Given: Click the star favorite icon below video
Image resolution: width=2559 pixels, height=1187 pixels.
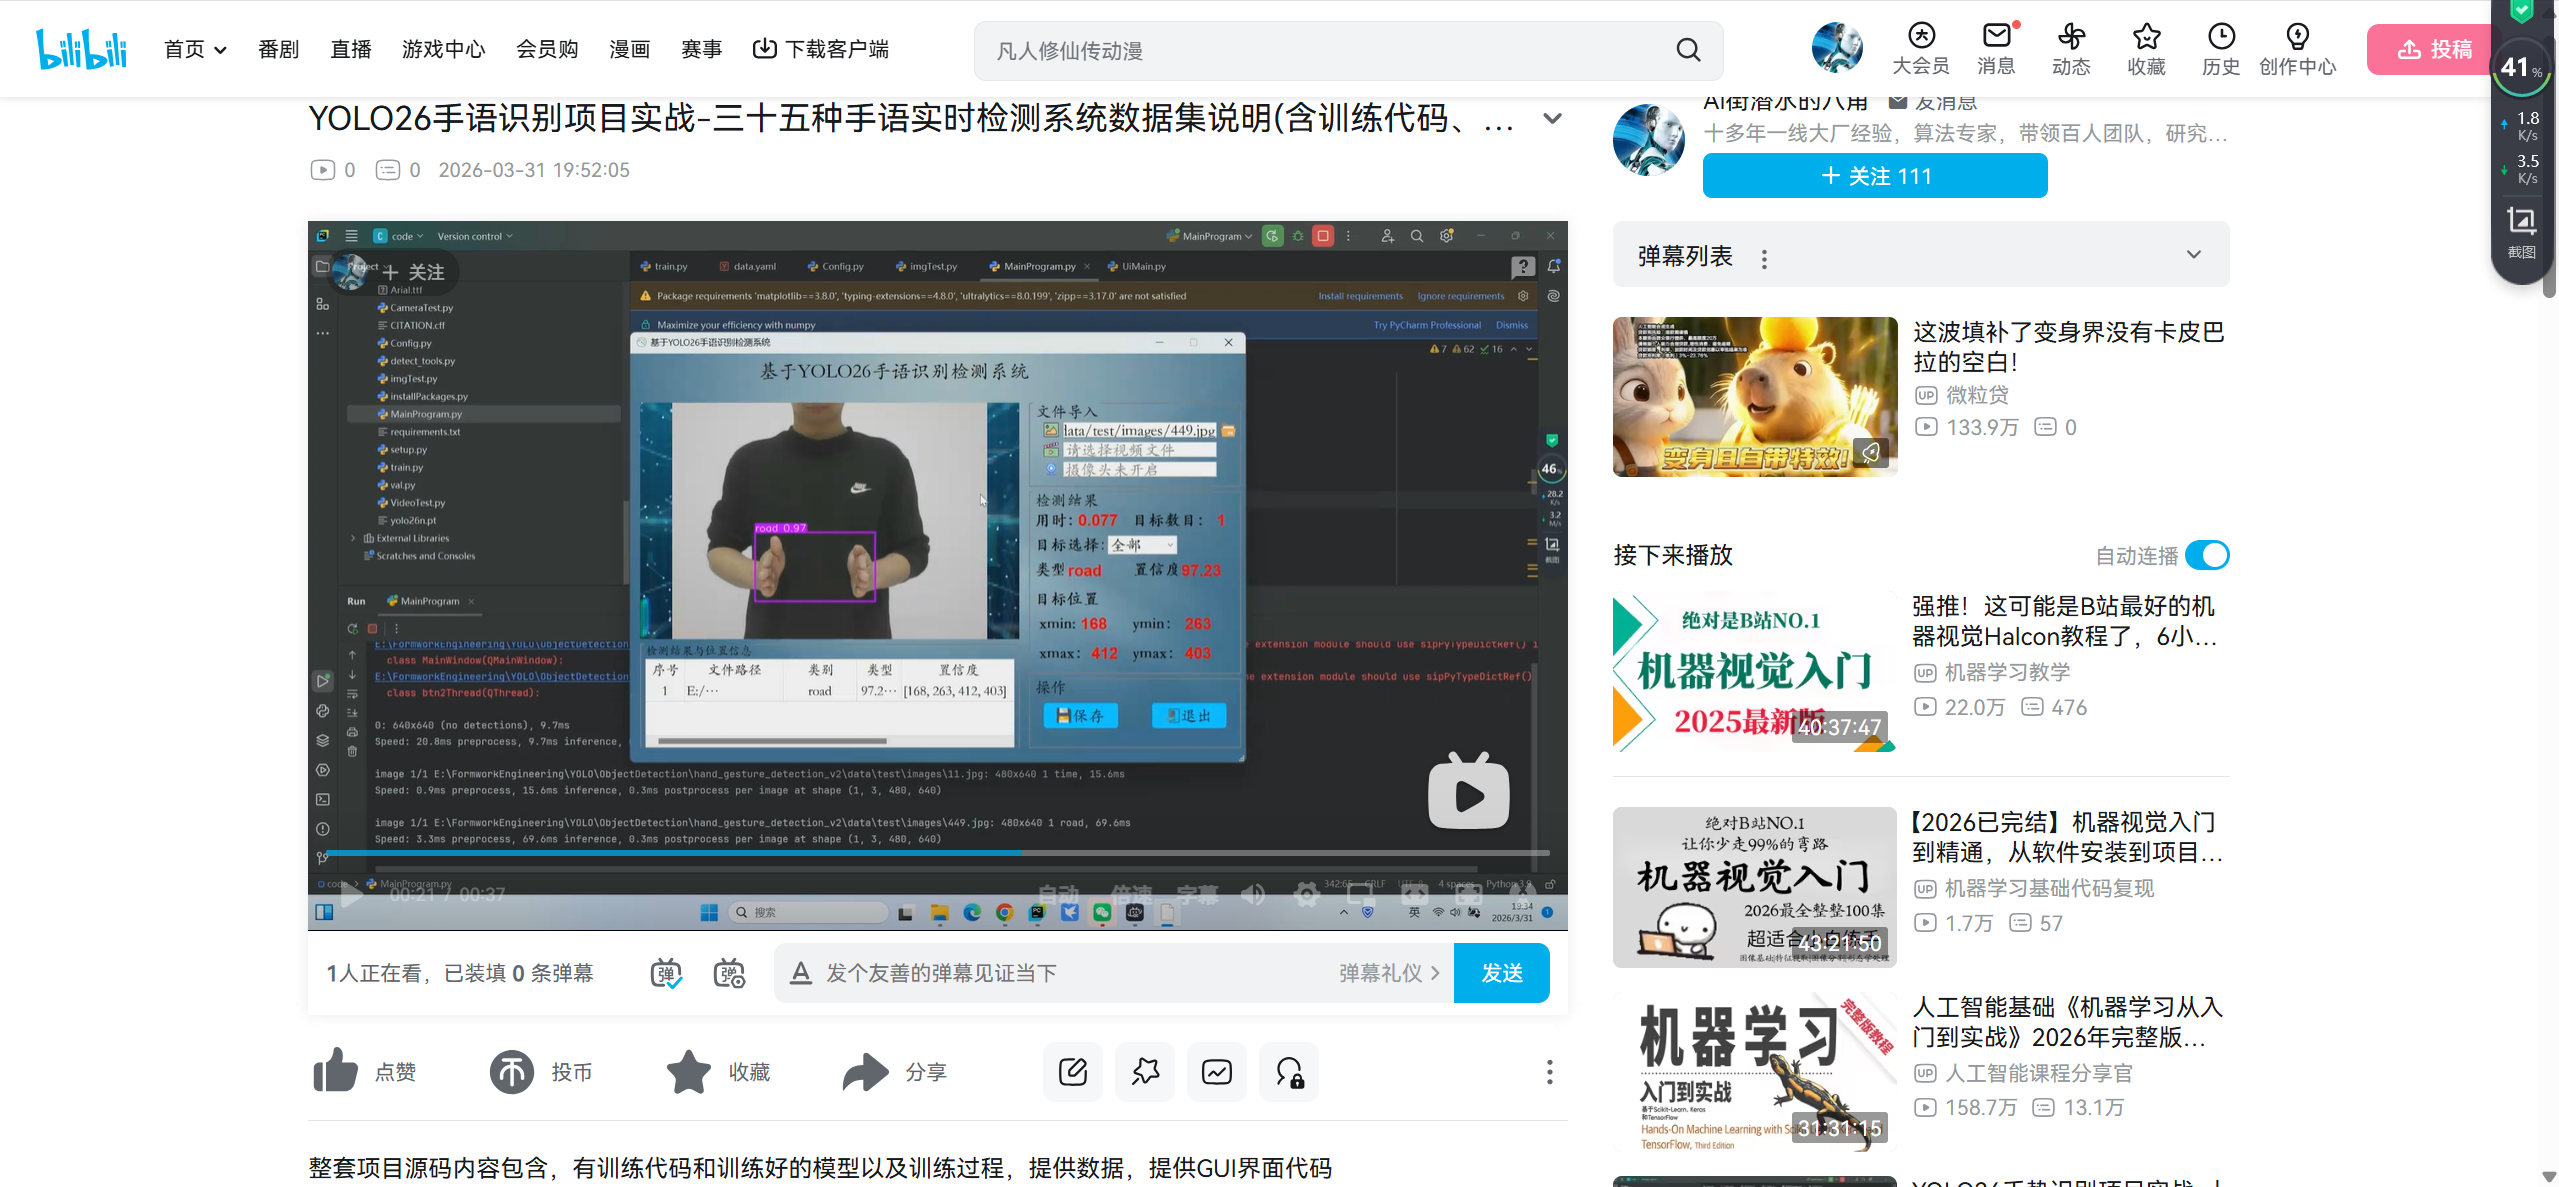Looking at the screenshot, I should (x=688, y=1071).
